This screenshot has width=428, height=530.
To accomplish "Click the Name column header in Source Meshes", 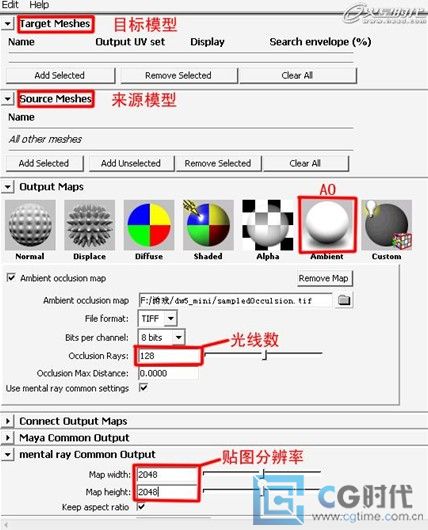I will 21,117.
